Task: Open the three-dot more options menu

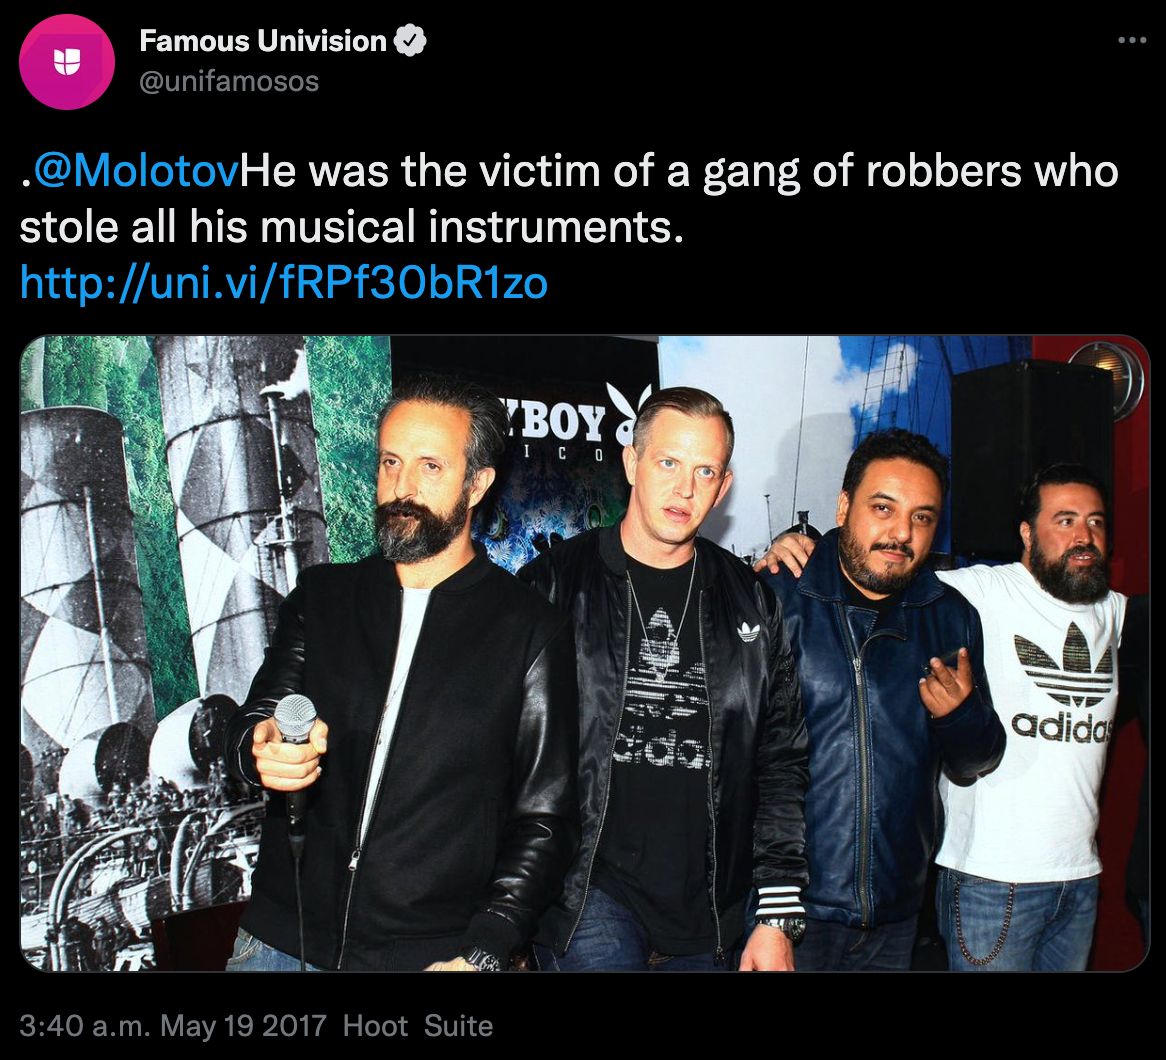Action: tap(1132, 40)
